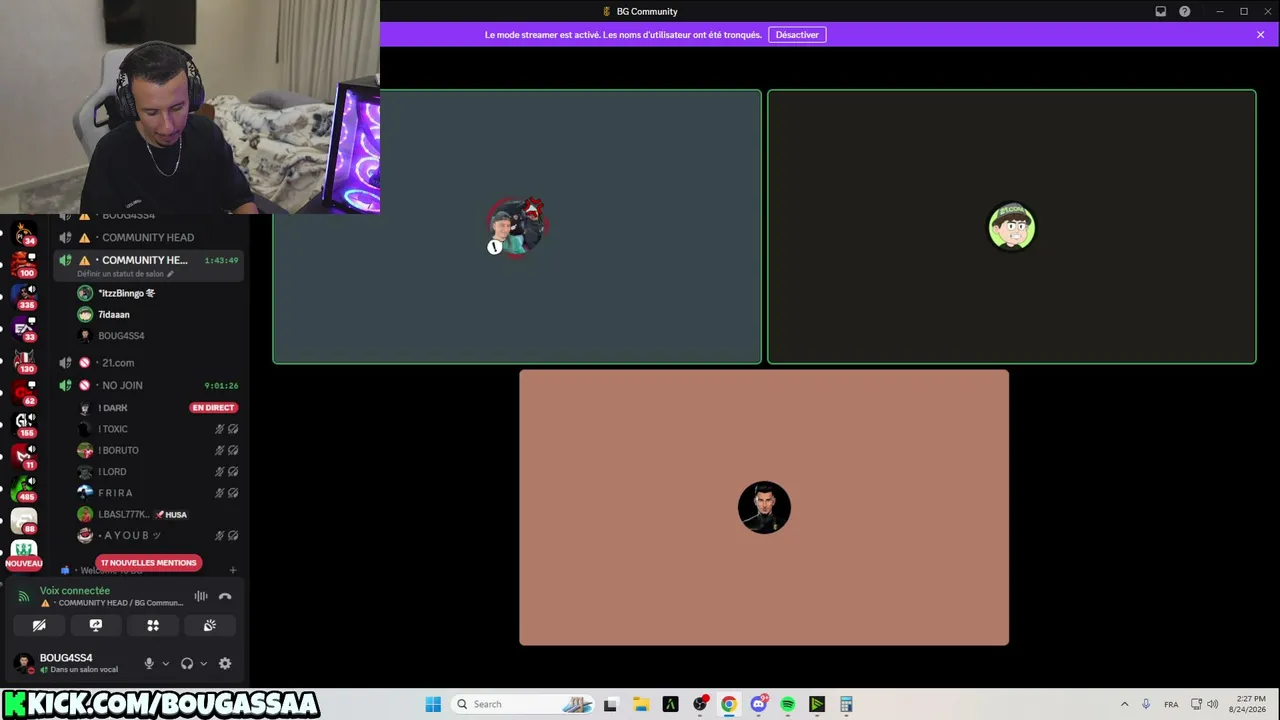This screenshot has height=720, width=1280.
Task: Open Task View on the taskbar
Action: 610,704
